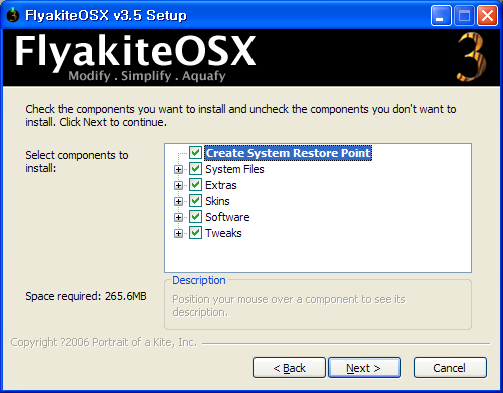The image size is (503, 393).
Task: Expand the System Files tree node
Action: (x=178, y=169)
